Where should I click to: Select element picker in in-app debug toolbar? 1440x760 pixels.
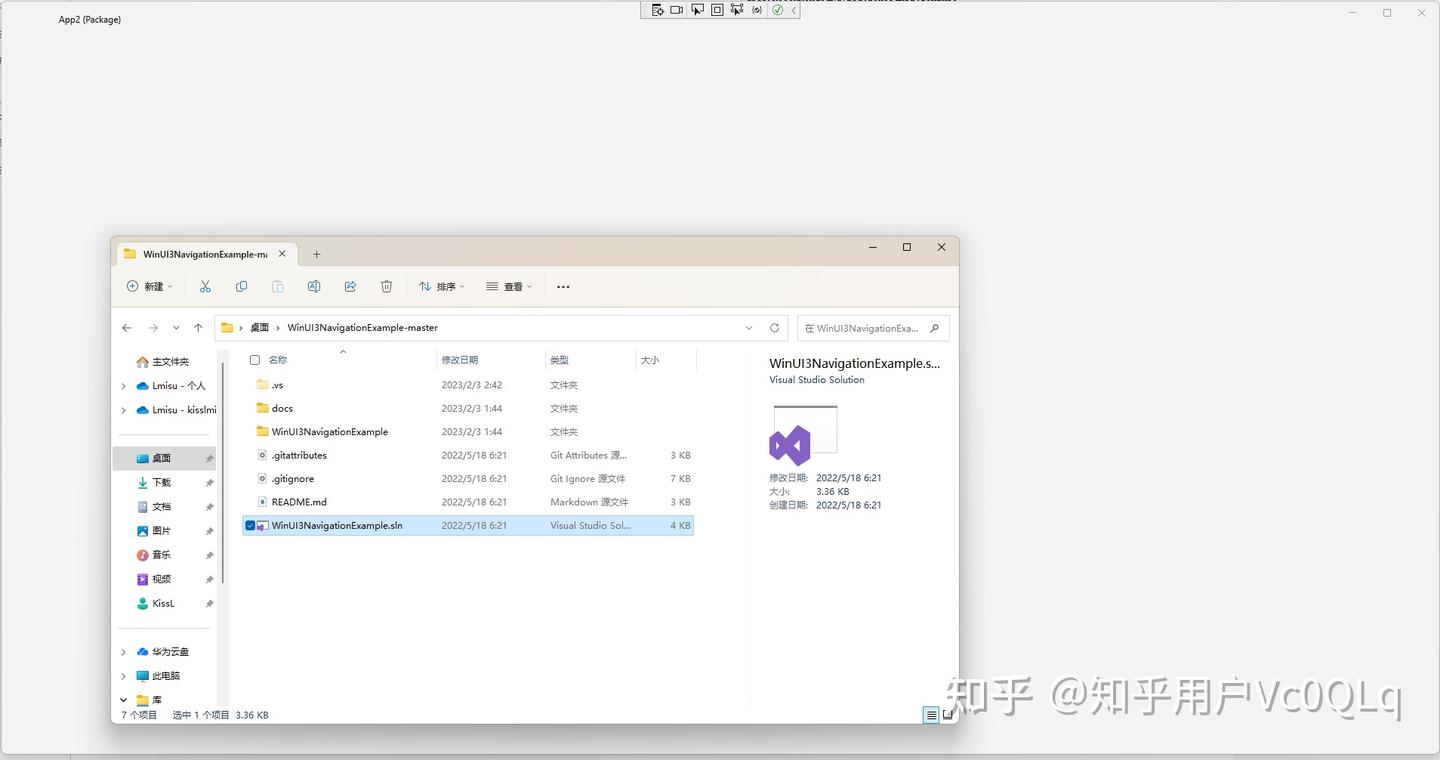coord(697,9)
